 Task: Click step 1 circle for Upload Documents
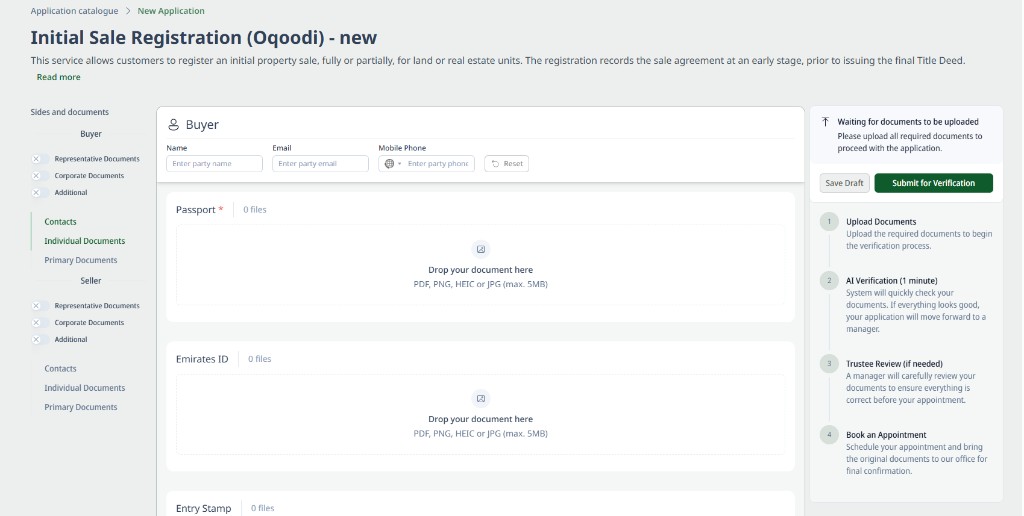point(829,221)
